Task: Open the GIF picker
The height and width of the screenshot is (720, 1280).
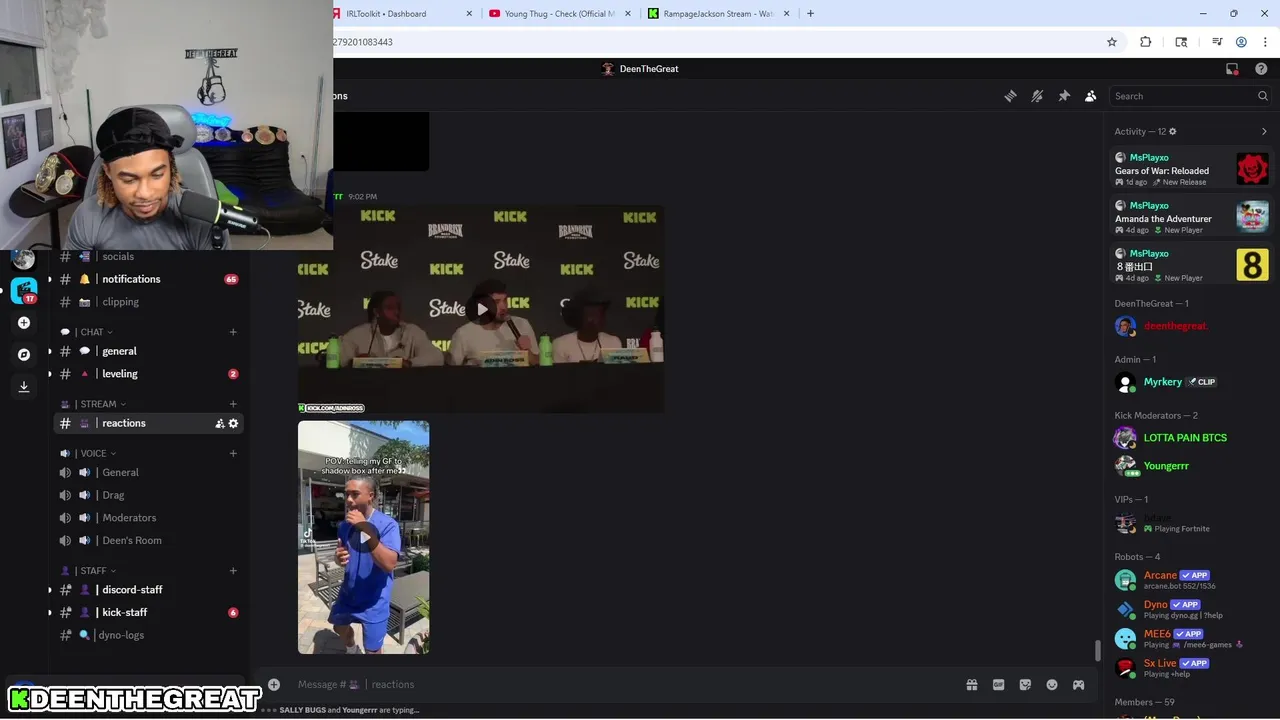Action: [x=998, y=684]
